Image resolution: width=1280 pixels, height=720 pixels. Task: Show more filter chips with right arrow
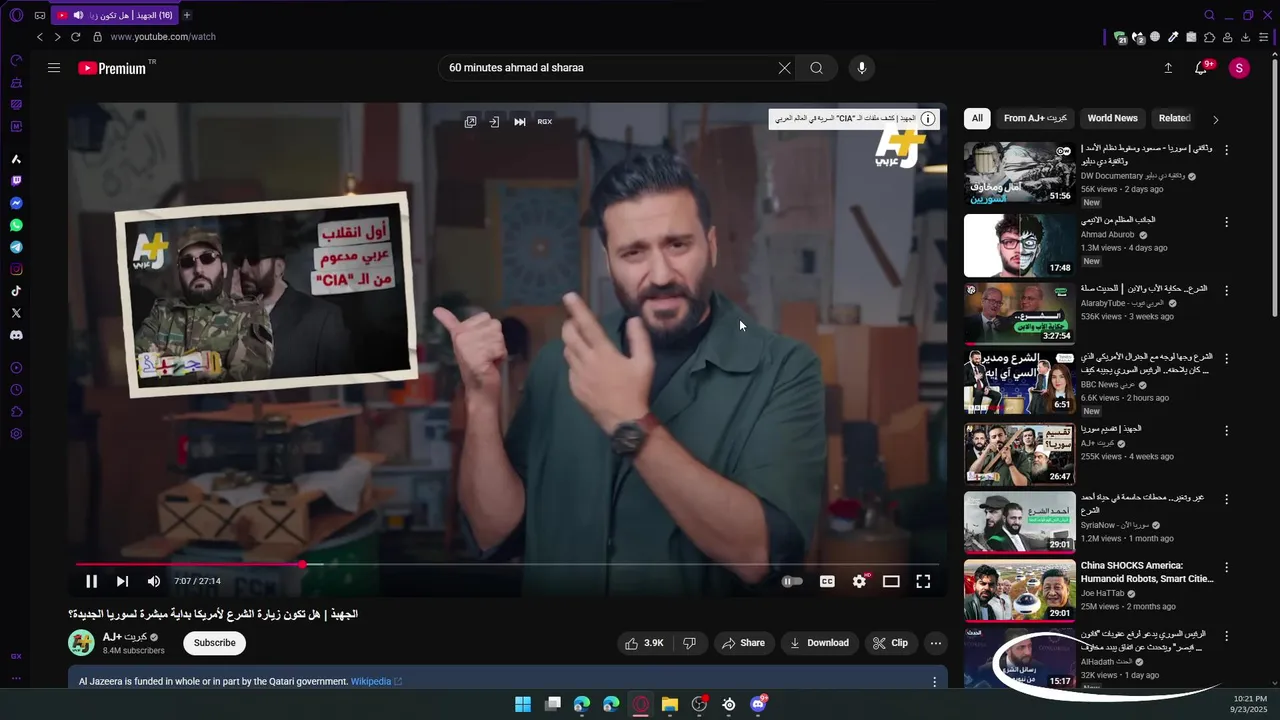[1216, 119]
